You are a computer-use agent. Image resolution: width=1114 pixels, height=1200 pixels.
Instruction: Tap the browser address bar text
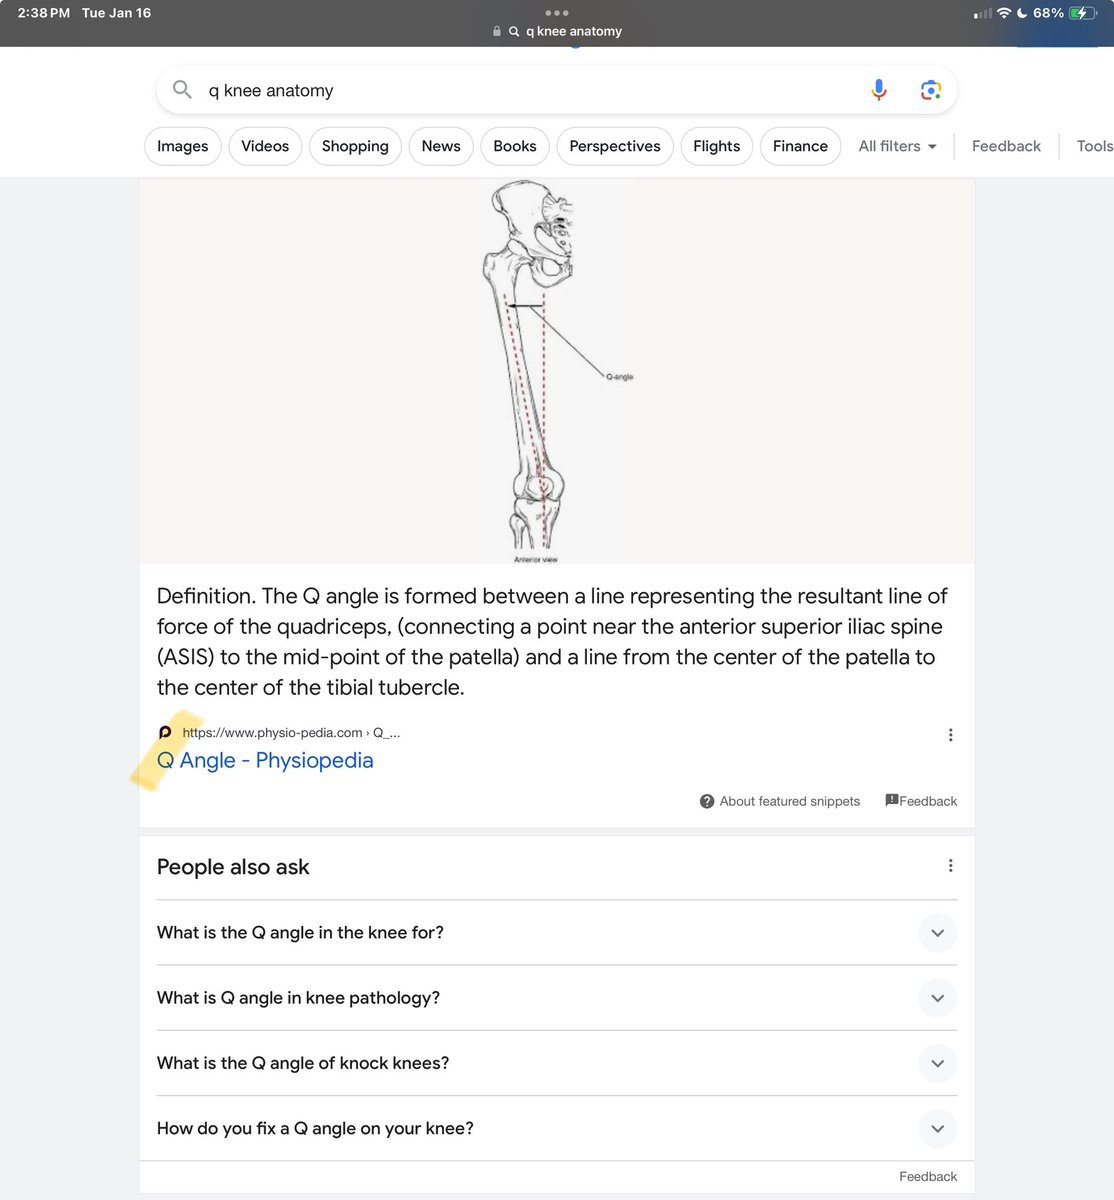coord(574,31)
